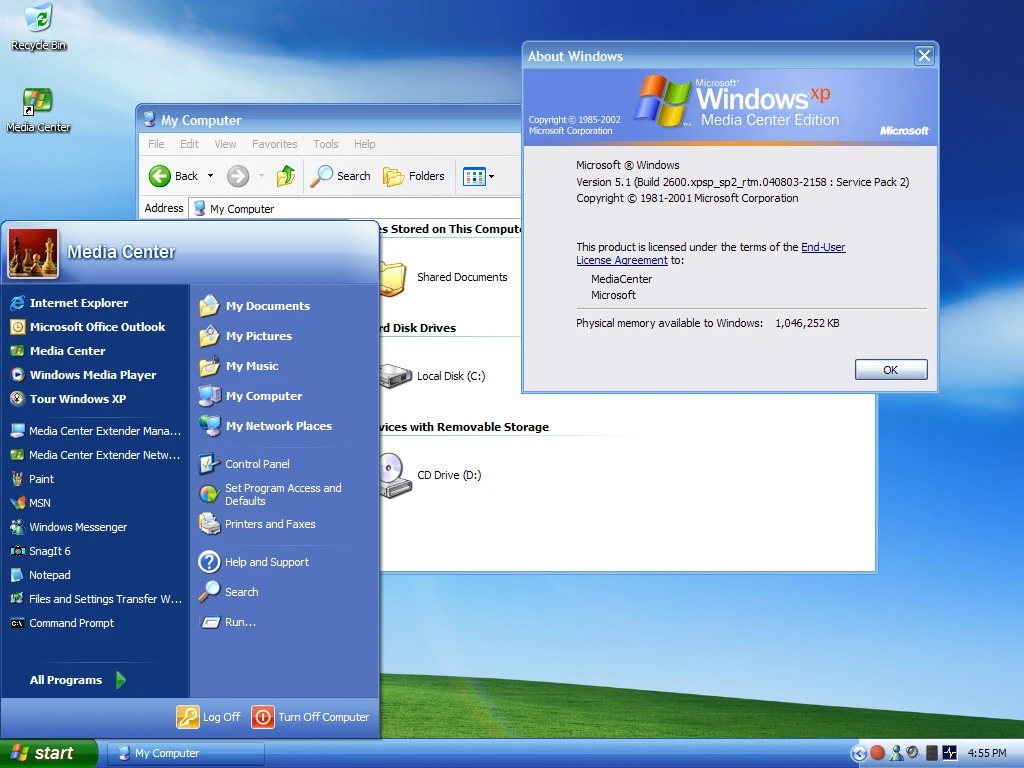Expand the Back button history dropdown

[x=210, y=176]
